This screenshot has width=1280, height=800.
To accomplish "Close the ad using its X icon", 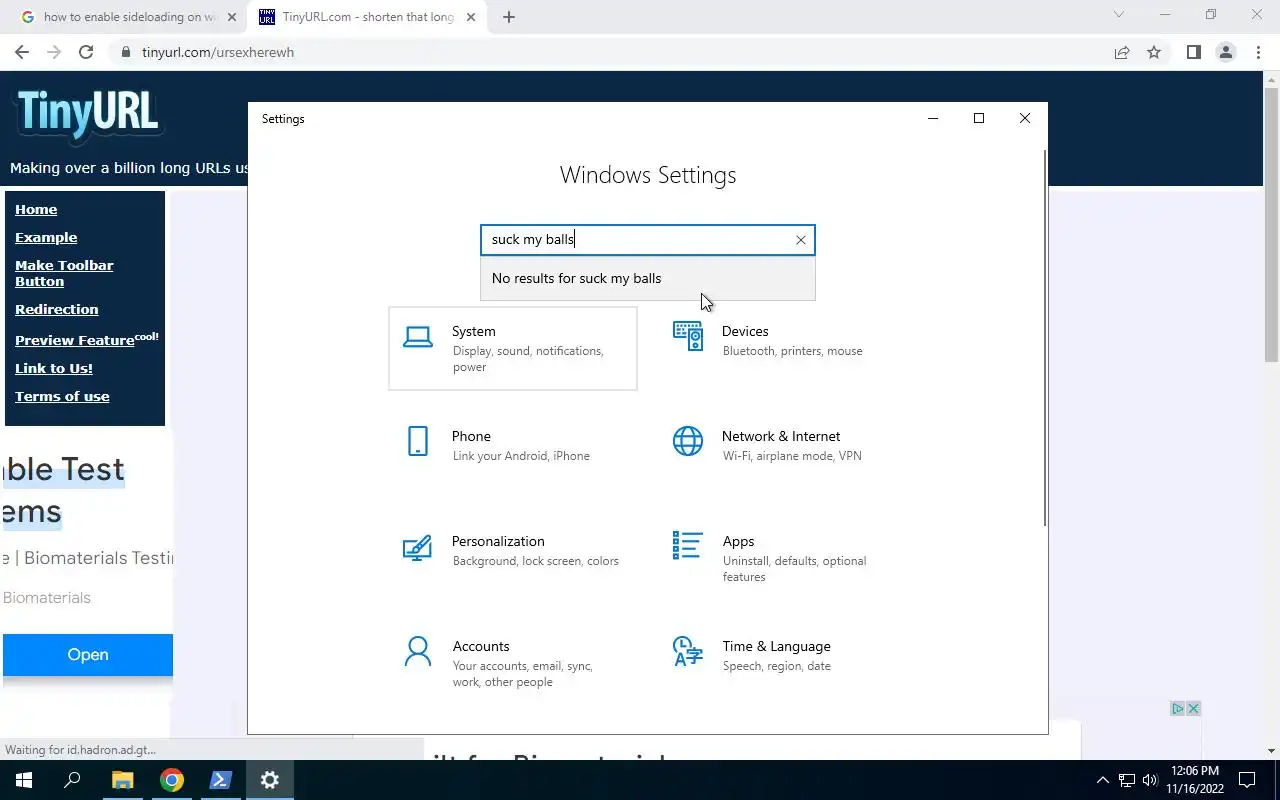I will click(x=1193, y=708).
